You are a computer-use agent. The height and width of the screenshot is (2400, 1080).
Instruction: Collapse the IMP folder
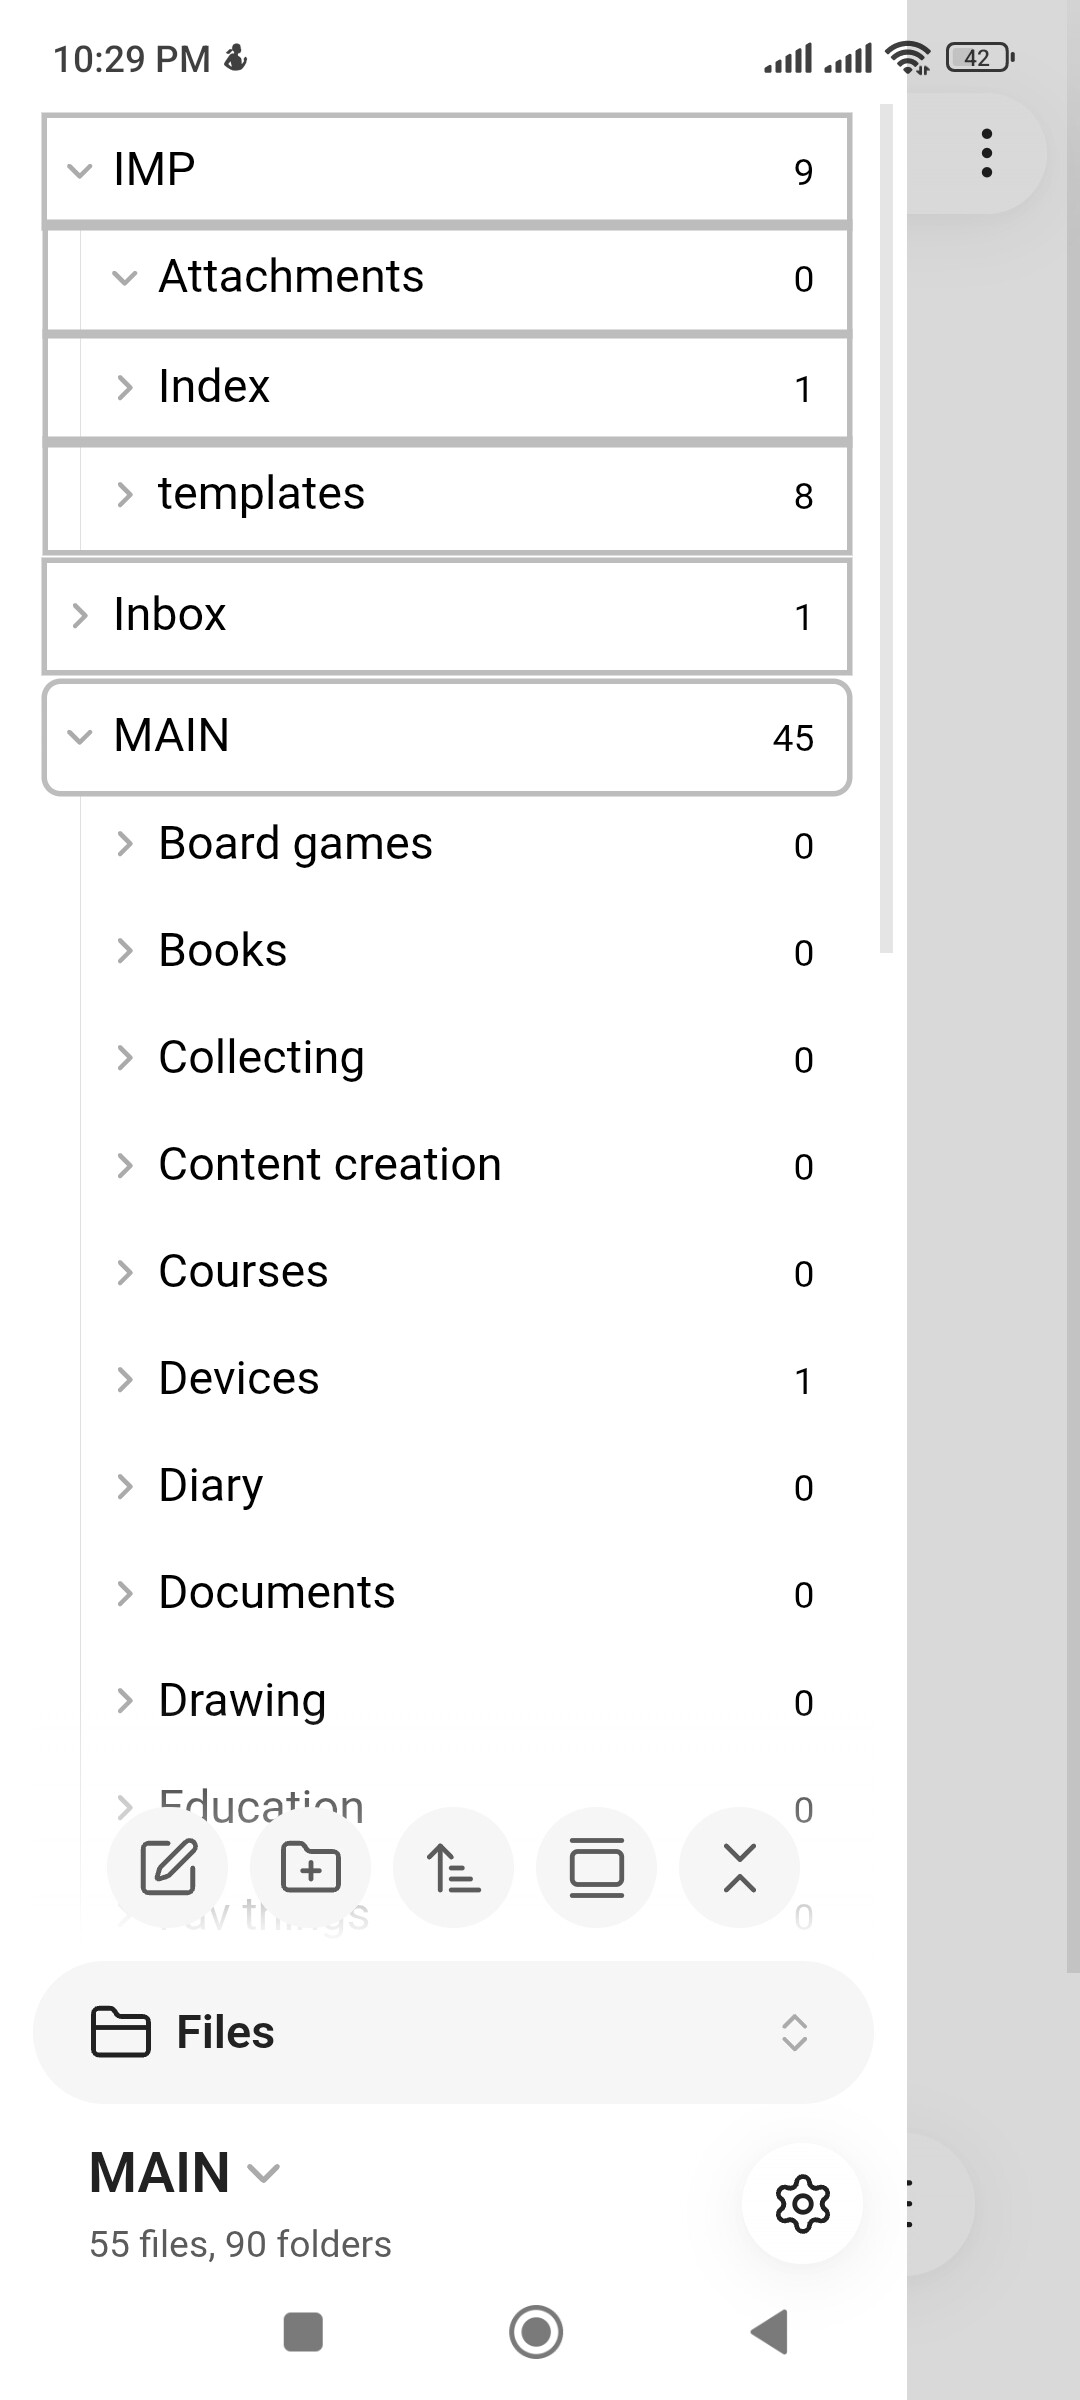point(80,171)
